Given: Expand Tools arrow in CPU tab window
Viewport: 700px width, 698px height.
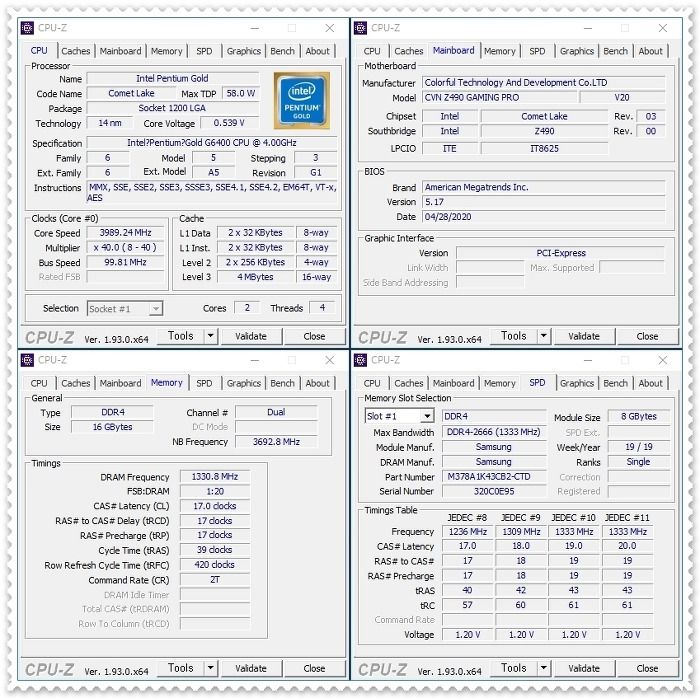Looking at the screenshot, I should click(210, 336).
